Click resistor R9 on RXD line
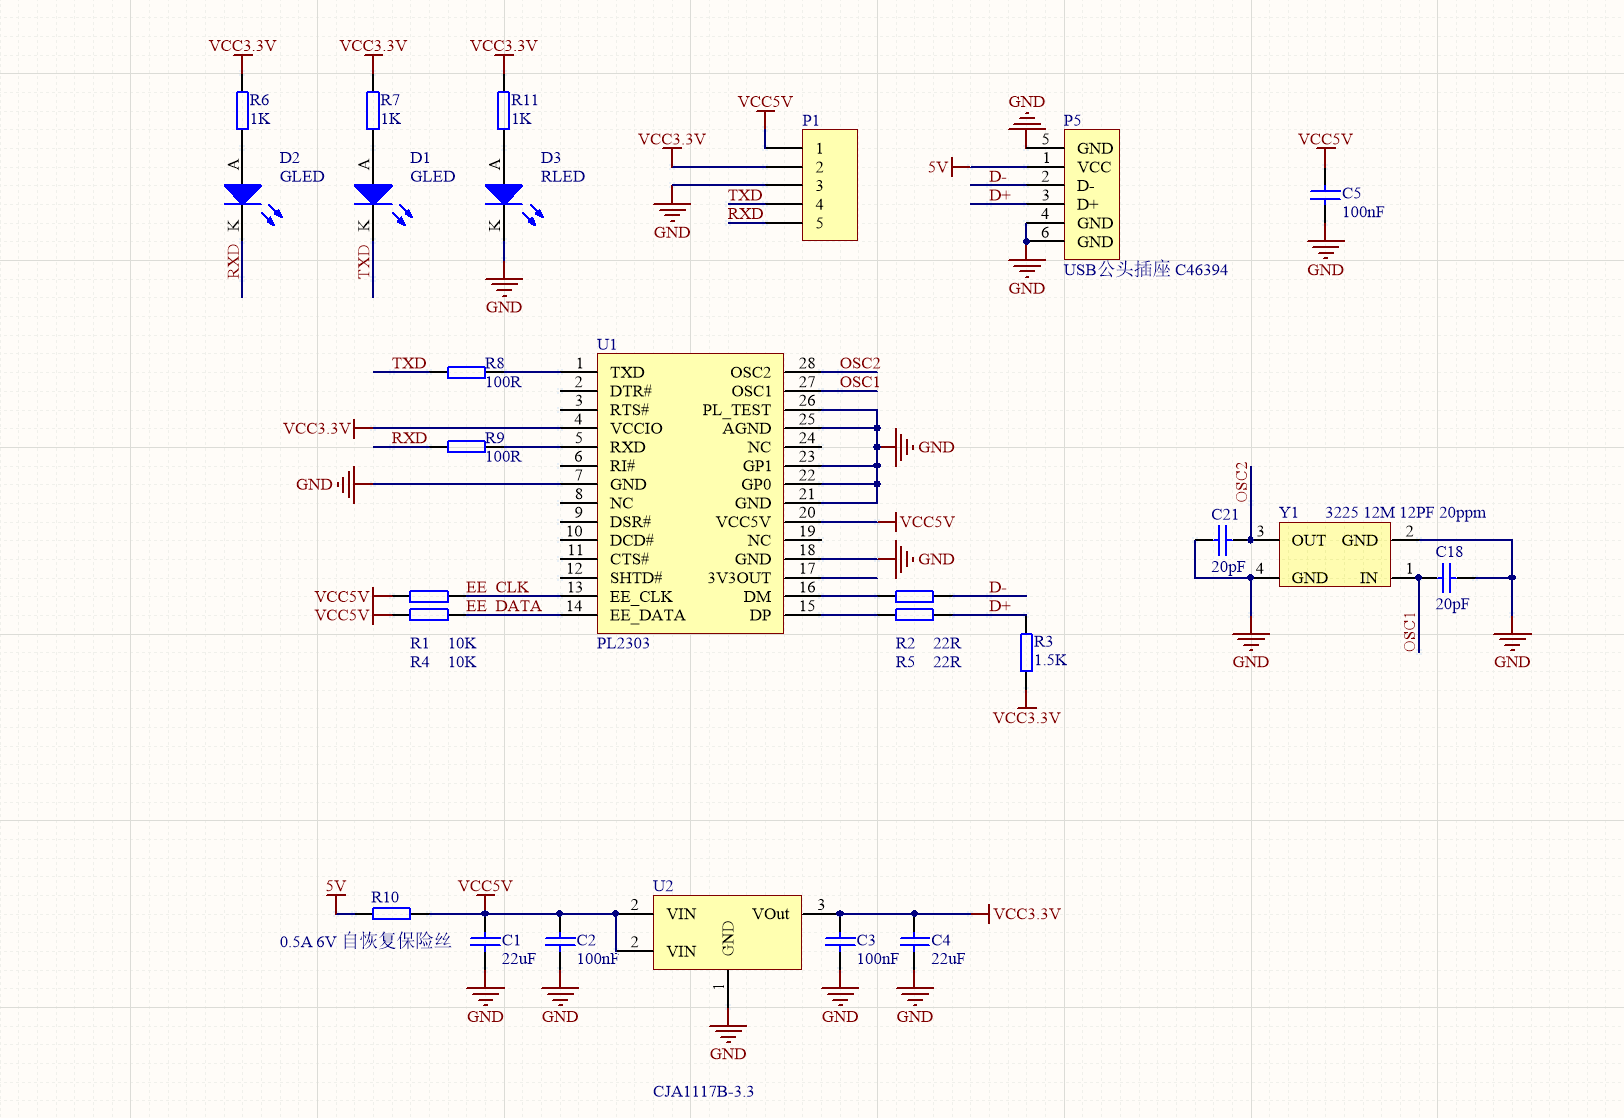1624x1118 pixels. [466, 446]
